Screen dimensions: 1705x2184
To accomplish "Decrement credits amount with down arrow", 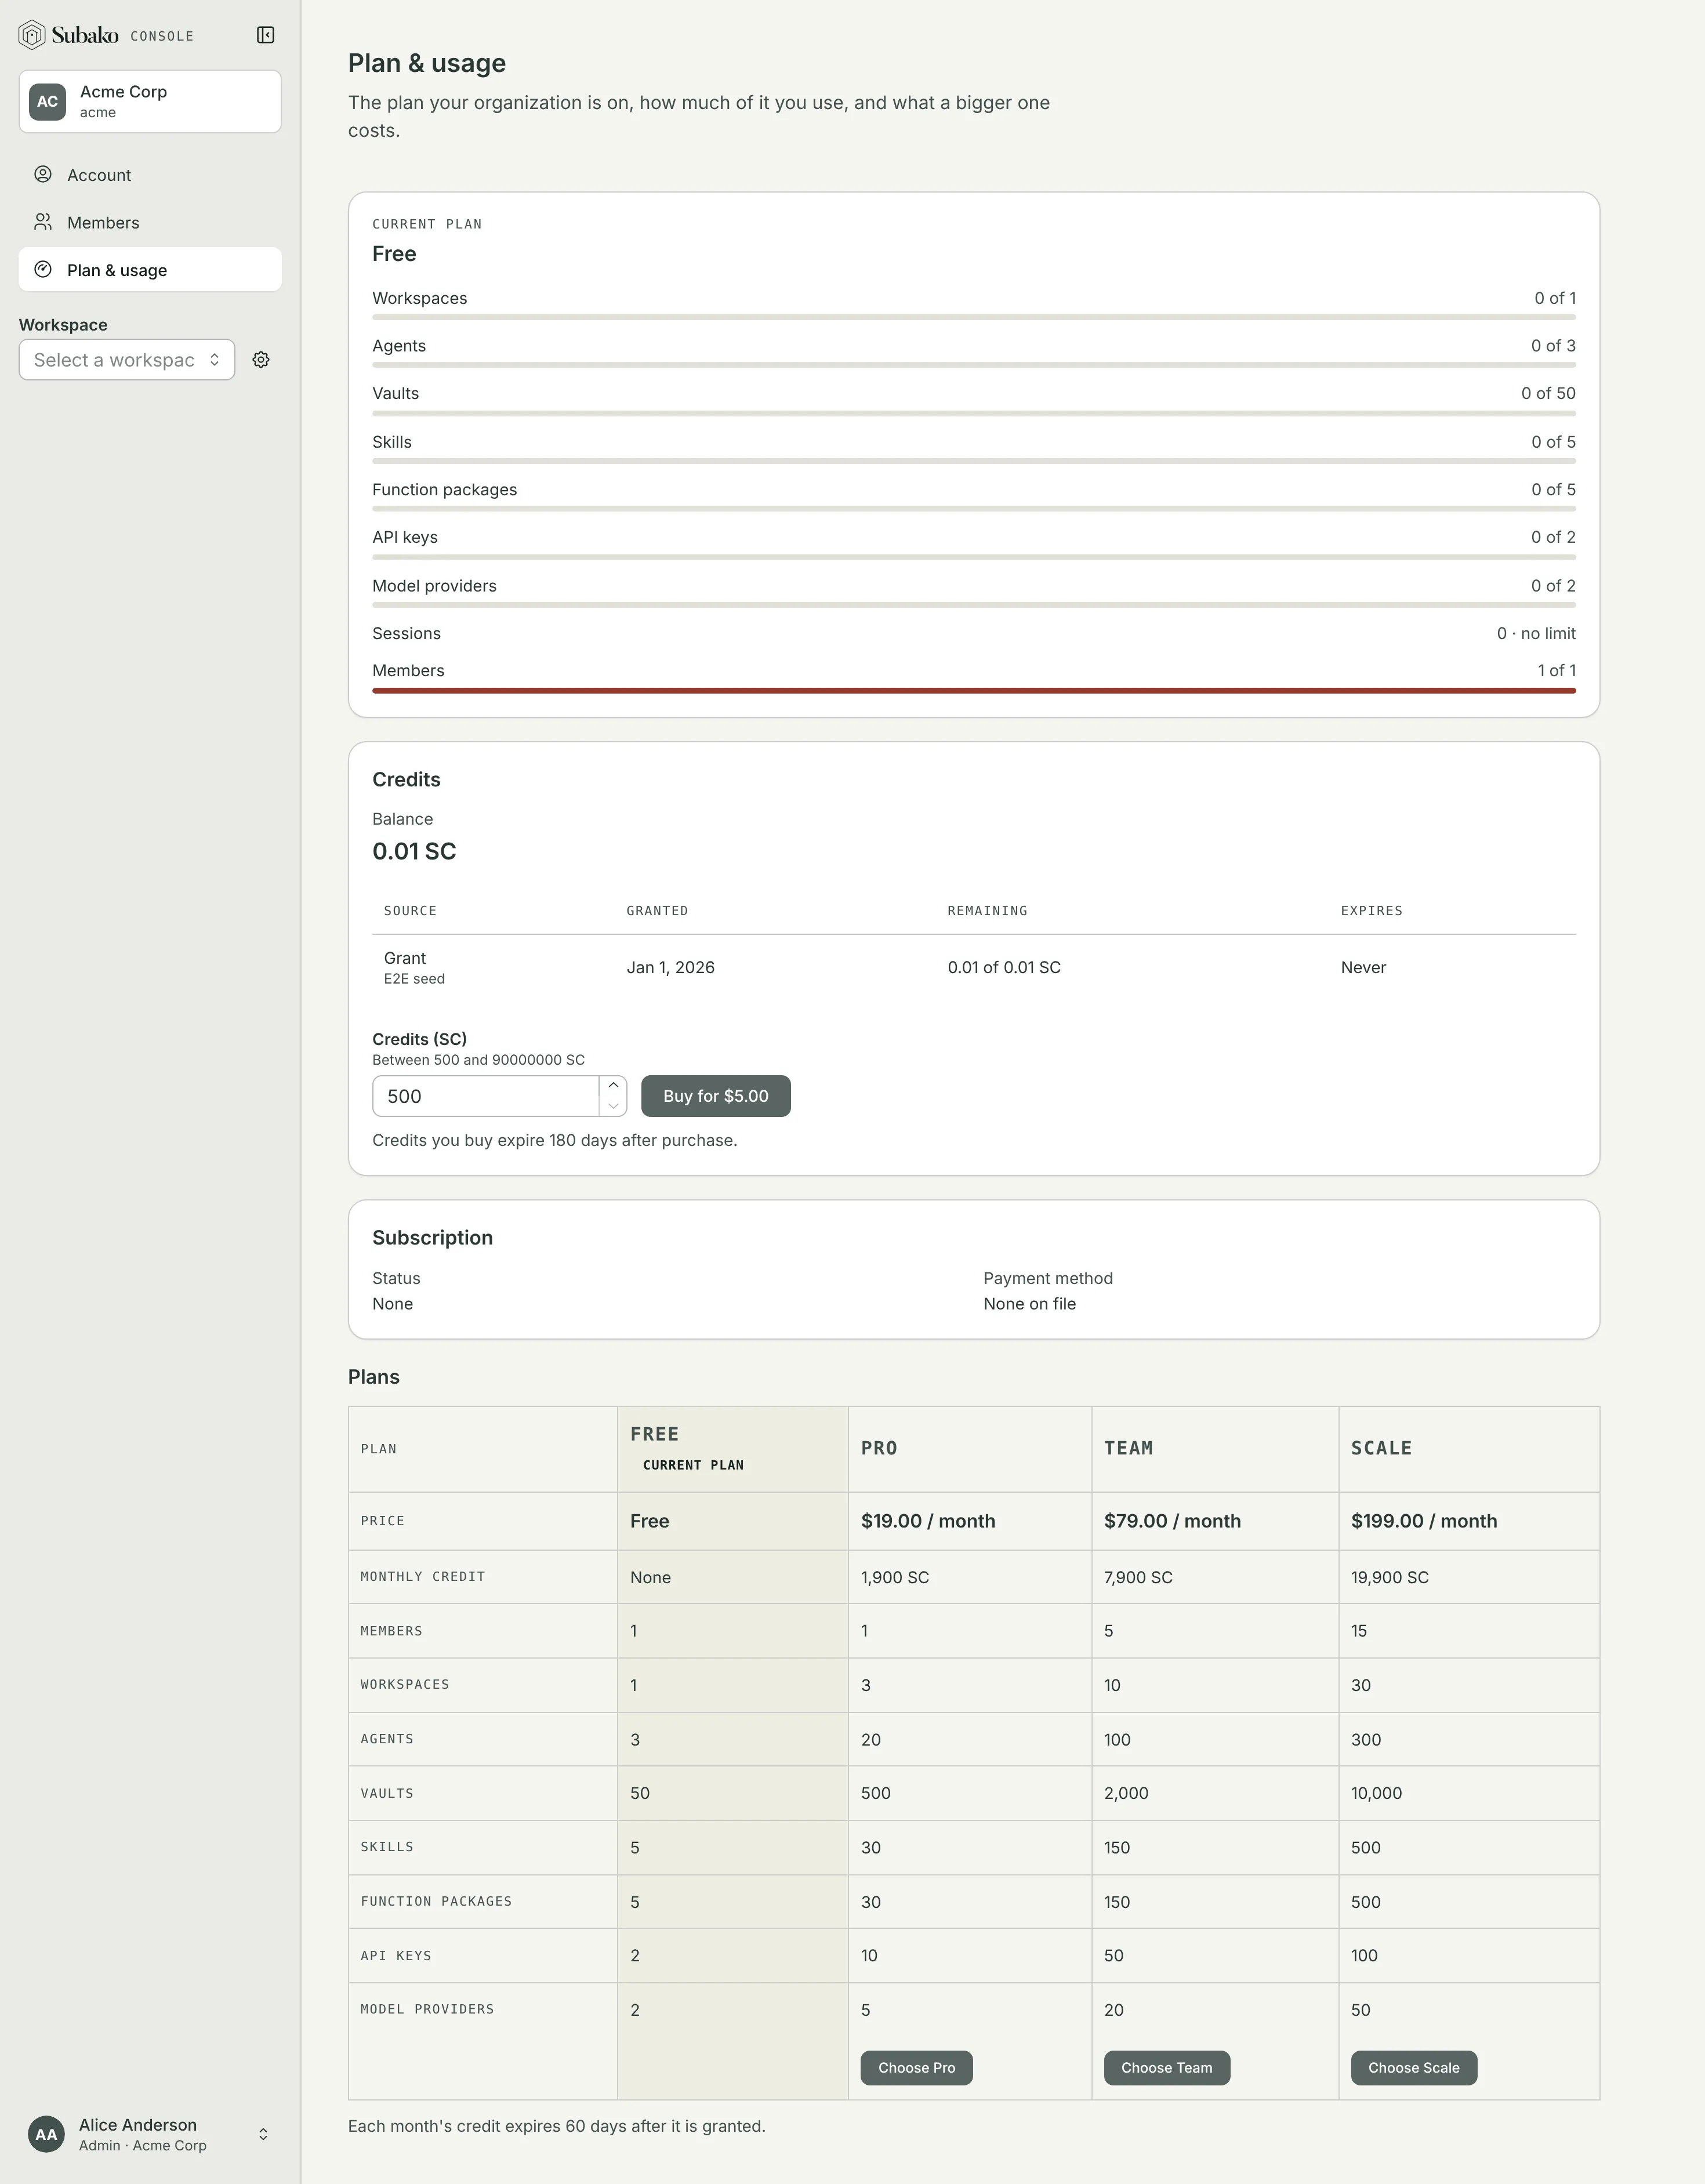I will [613, 1106].
